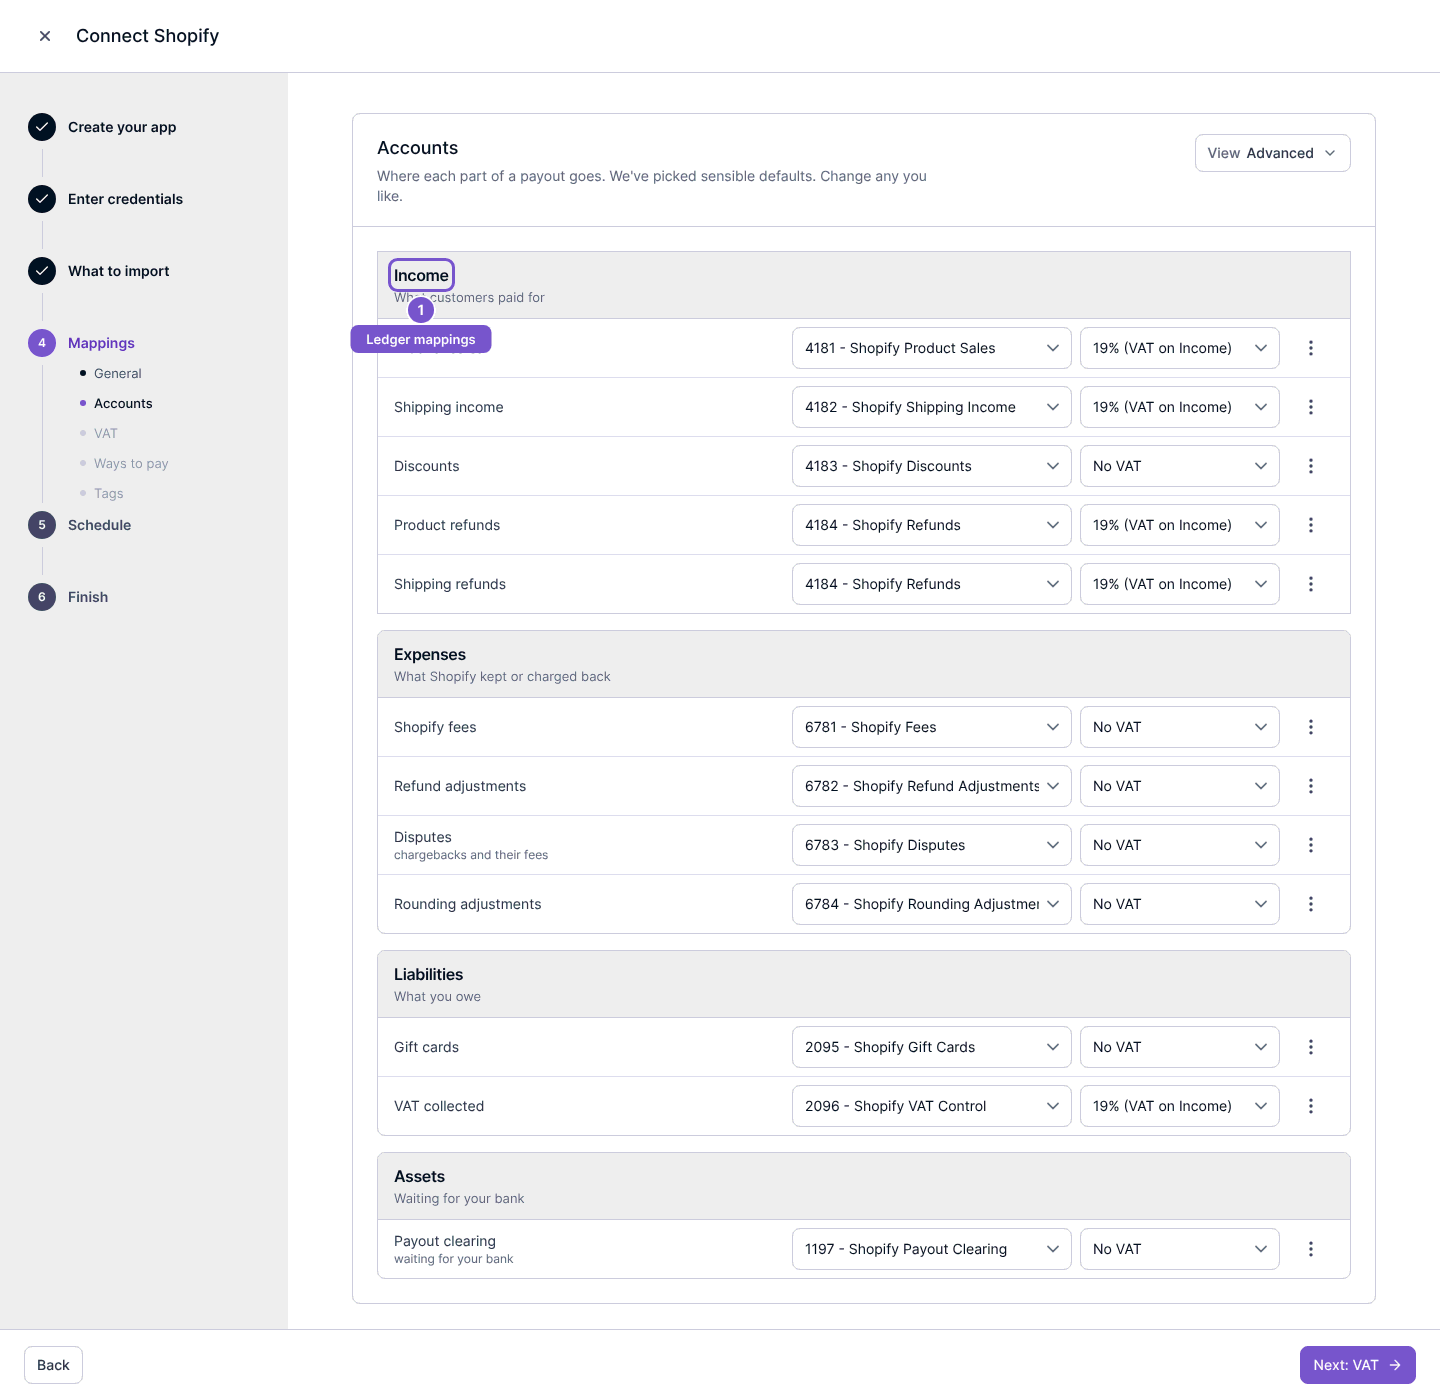Open more options for Rounding adjustments row
The height and width of the screenshot is (1400, 1440).
(1311, 904)
